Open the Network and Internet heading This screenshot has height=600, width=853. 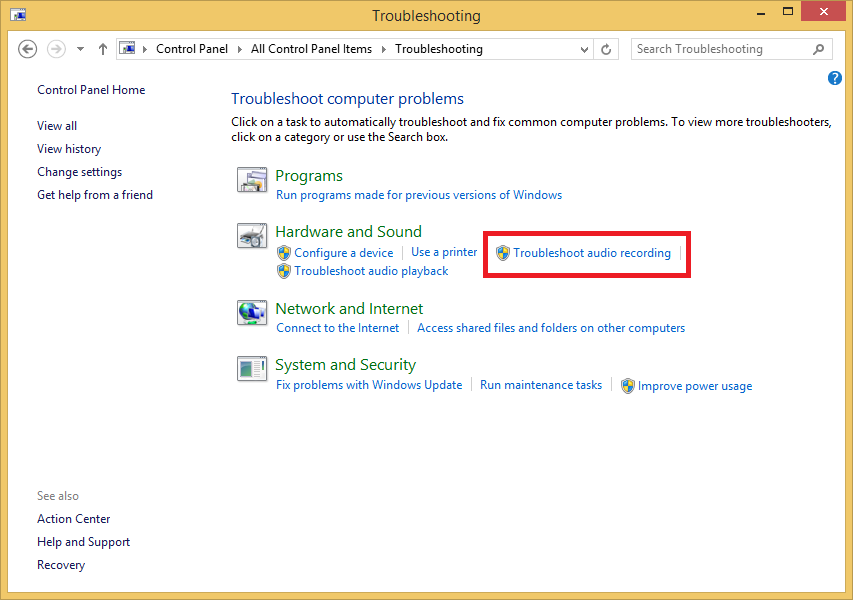point(349,309)
